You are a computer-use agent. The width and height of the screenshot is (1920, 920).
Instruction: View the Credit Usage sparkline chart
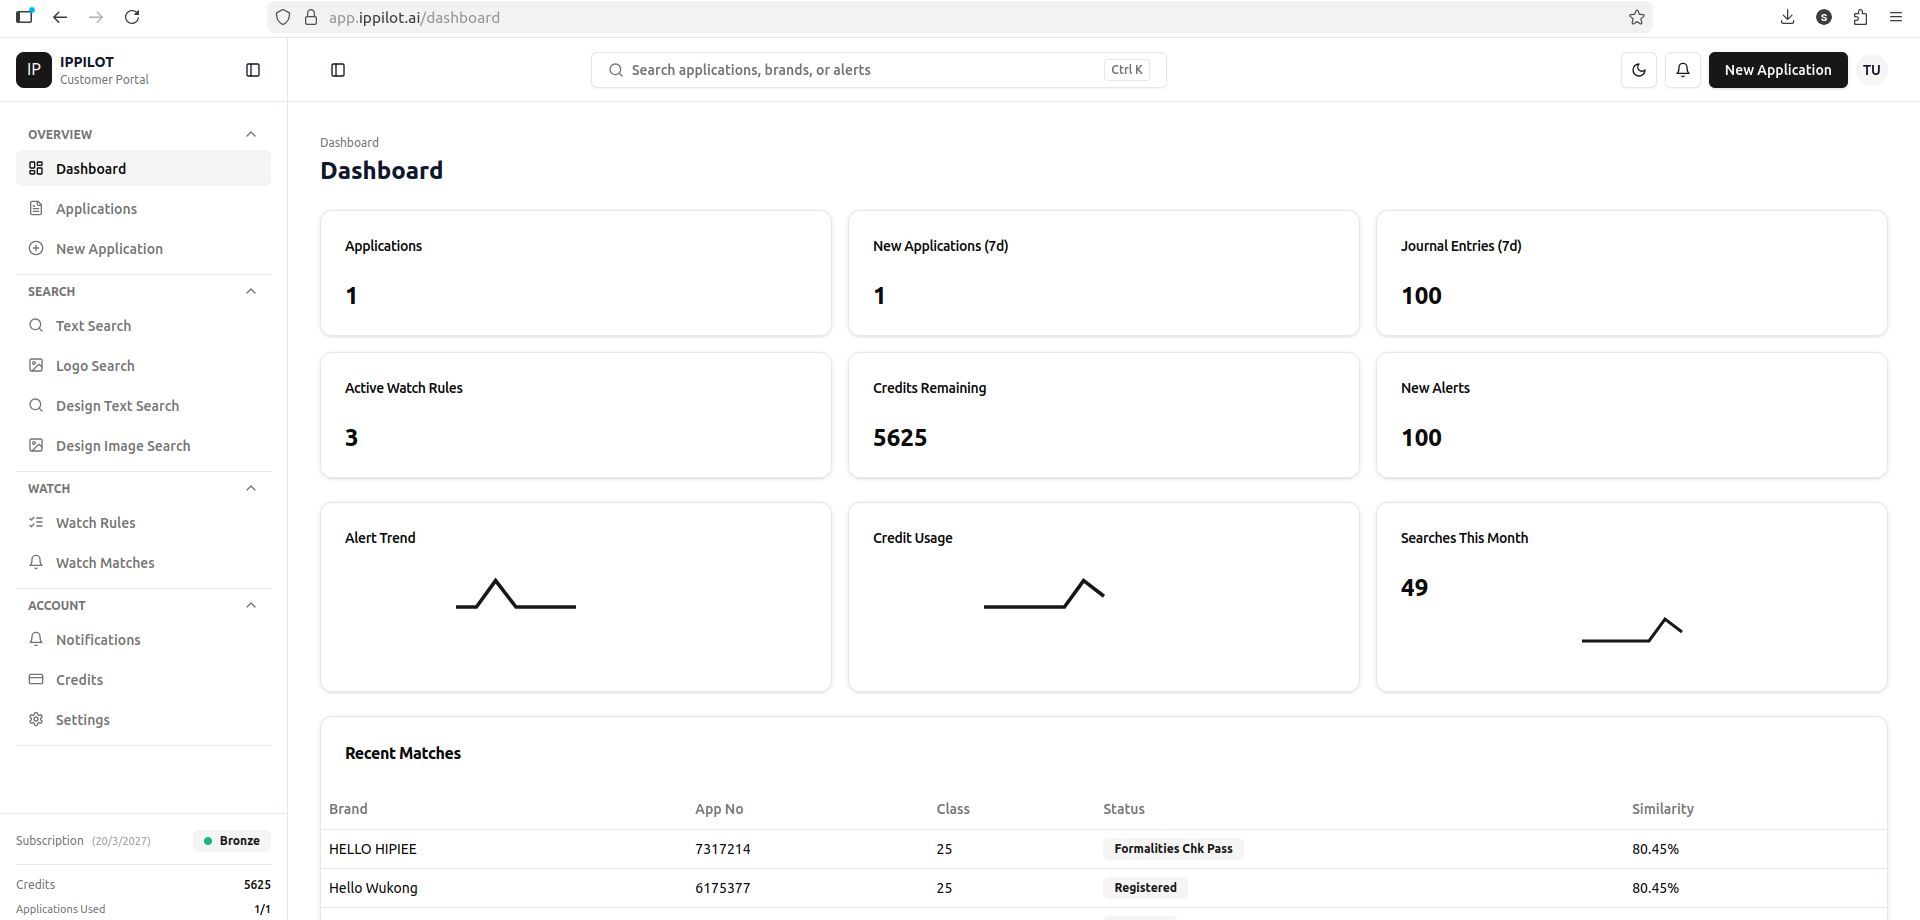1043,594
